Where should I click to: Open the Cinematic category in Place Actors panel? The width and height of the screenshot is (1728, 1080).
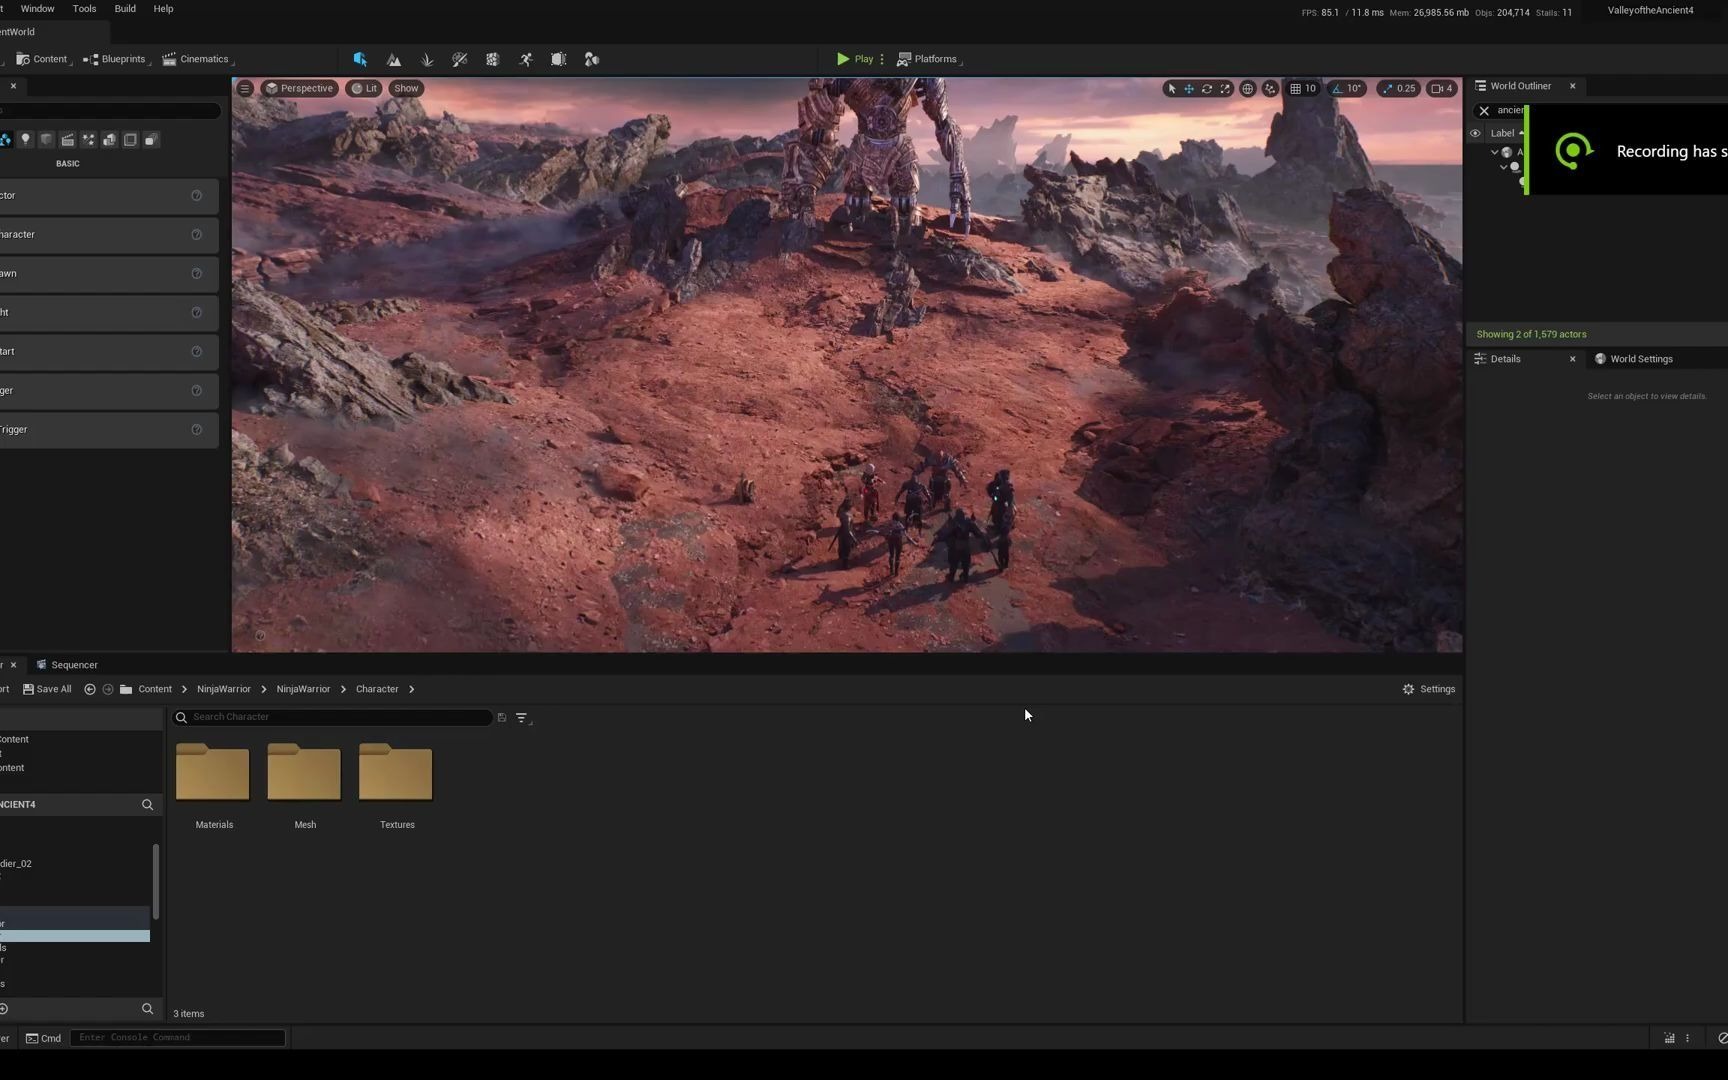point(67,139)
